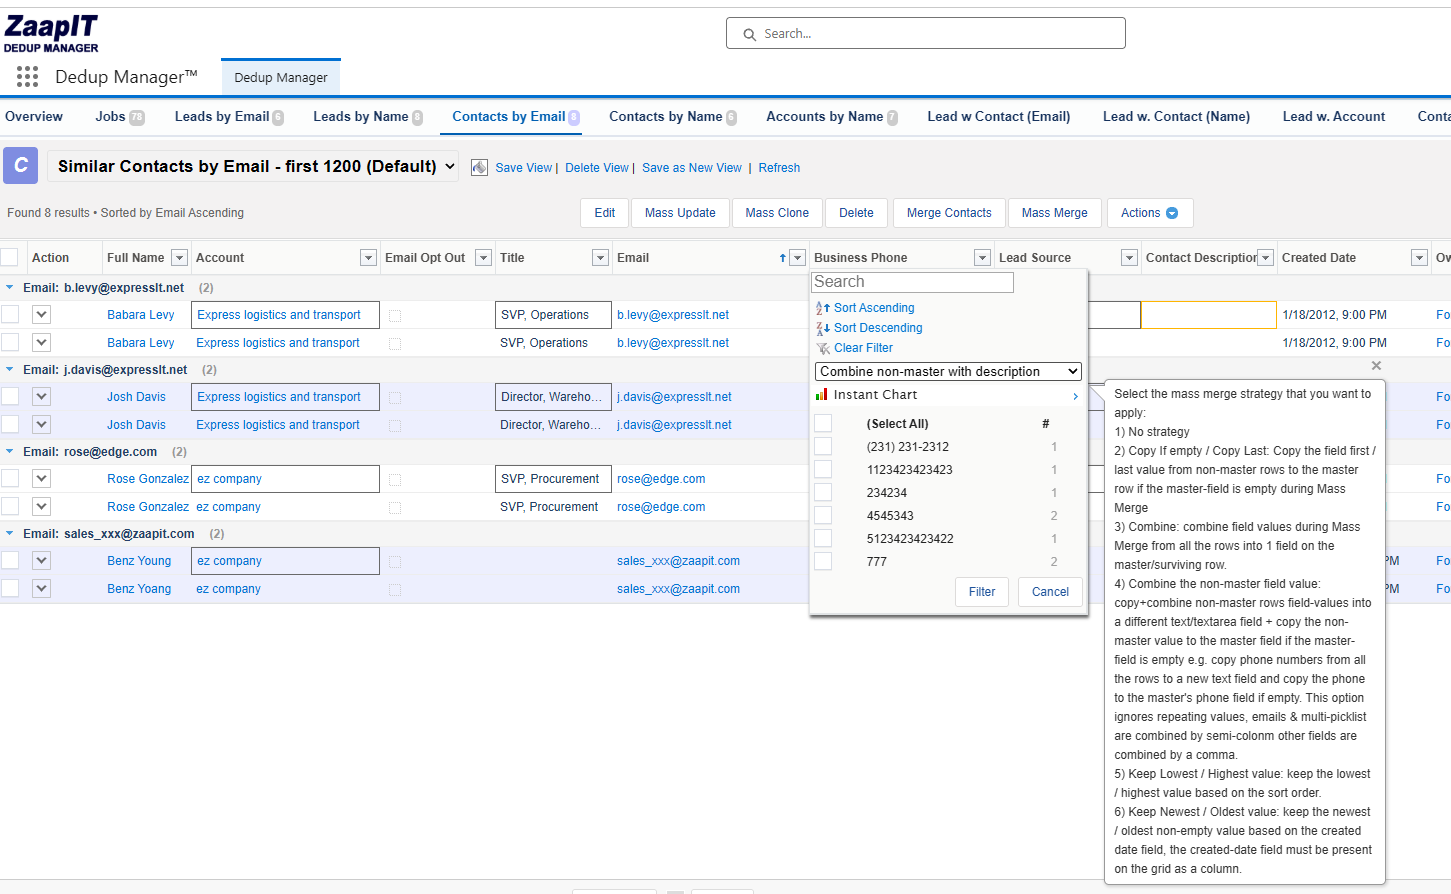The height and width of the screenshot is (894, 1451).
Task: Open row action menu for Benz Young
Action: 41,560
